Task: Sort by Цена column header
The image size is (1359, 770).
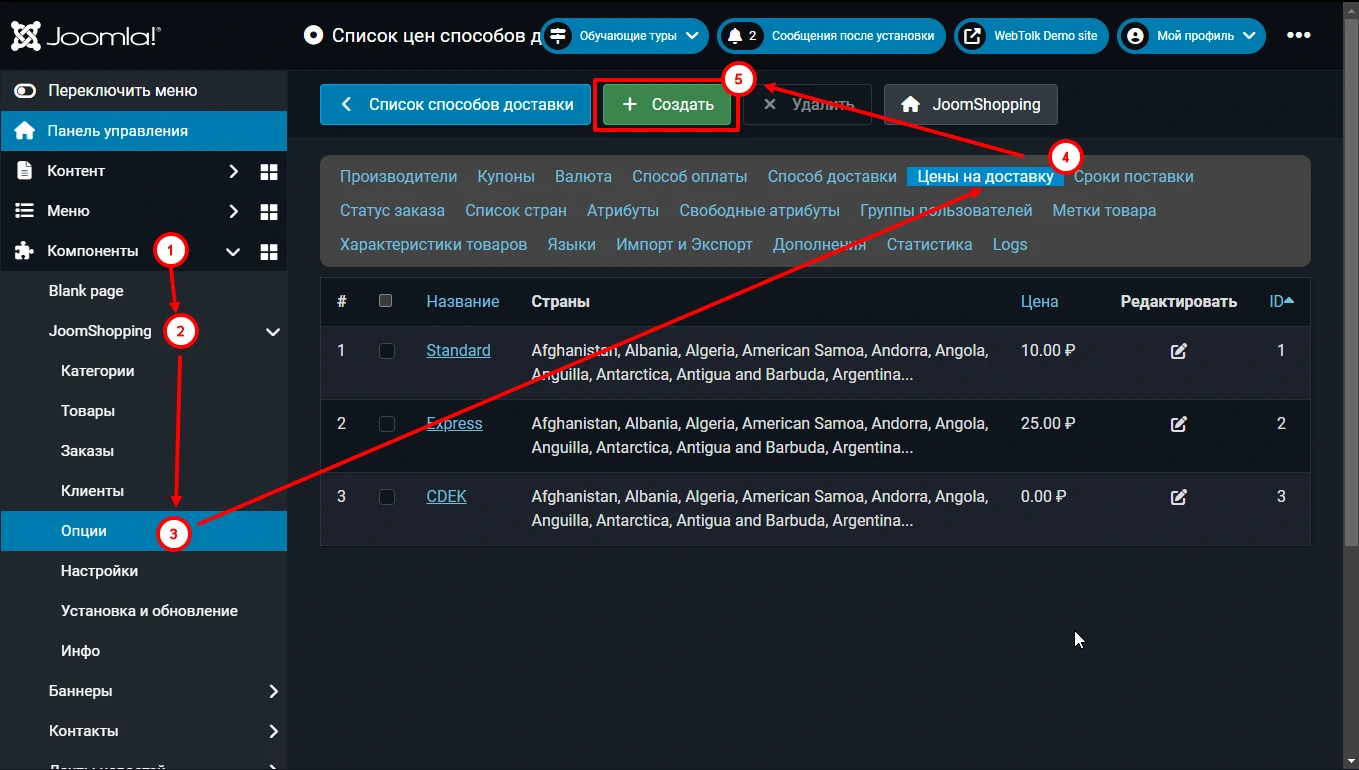Action: [x=1039, y=301]
